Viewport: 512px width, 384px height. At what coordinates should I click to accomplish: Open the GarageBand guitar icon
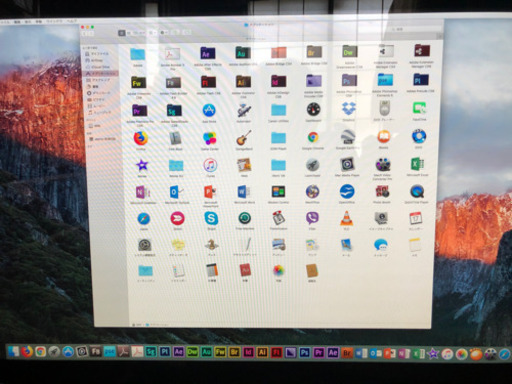[x=244, y=138]
